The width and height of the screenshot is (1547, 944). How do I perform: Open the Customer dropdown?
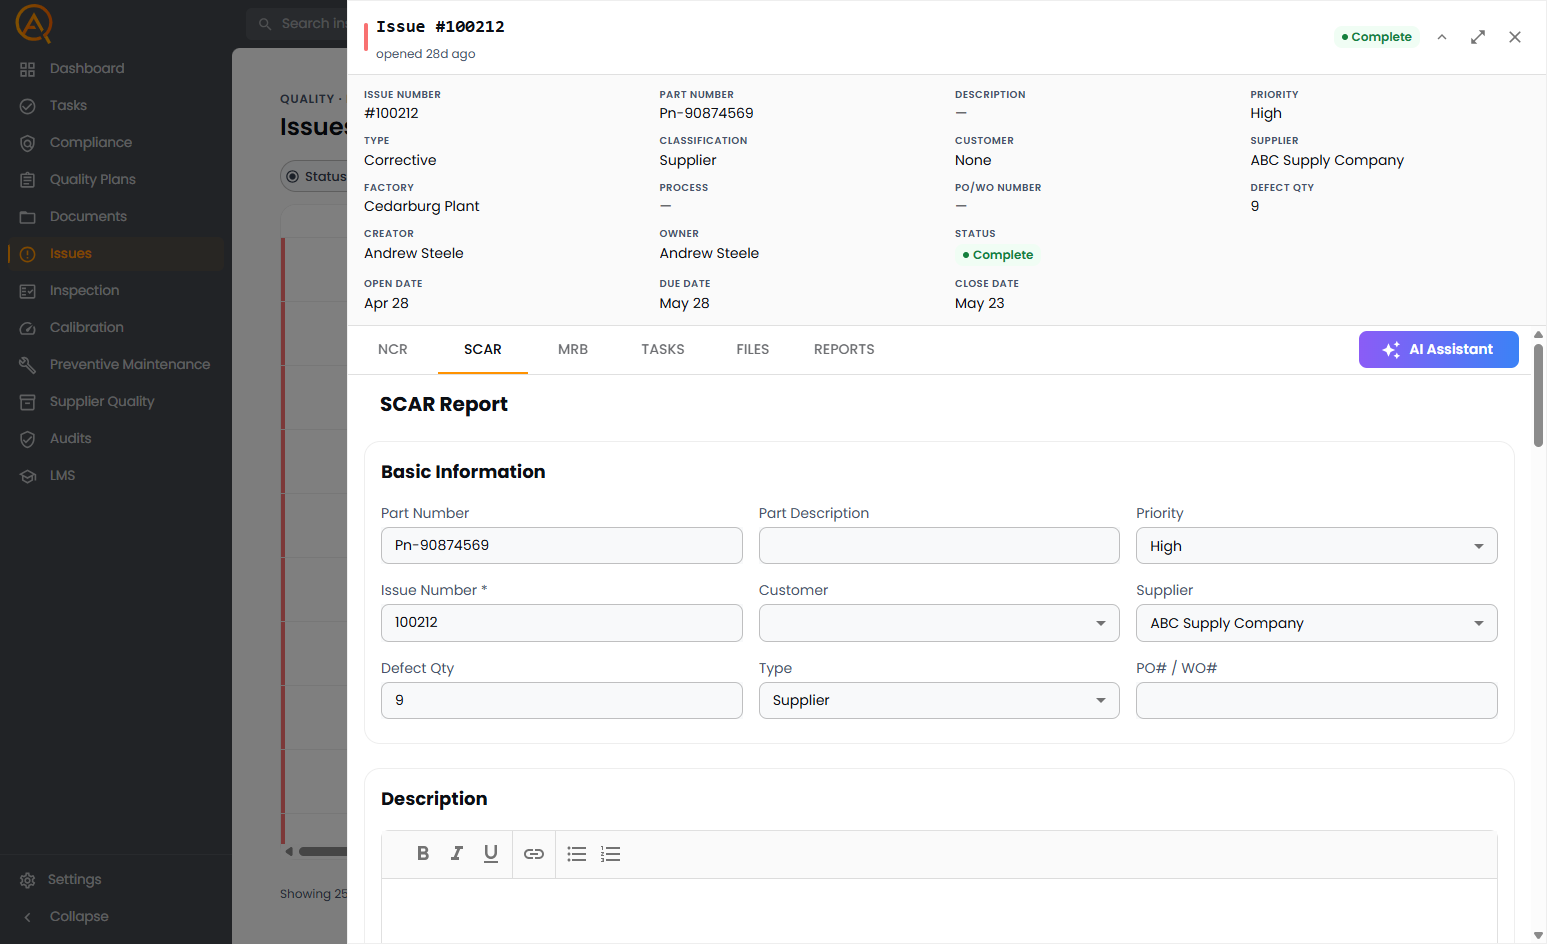coord(939,623)
